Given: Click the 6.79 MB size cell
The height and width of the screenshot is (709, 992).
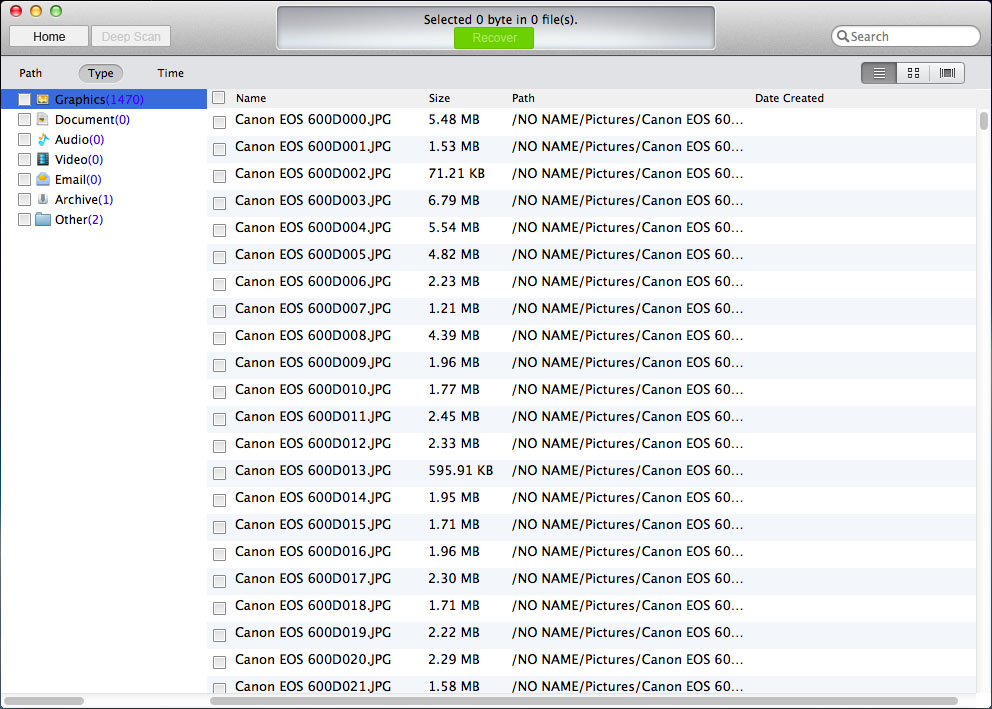Looking at the screenshot, I should point(454,200).
